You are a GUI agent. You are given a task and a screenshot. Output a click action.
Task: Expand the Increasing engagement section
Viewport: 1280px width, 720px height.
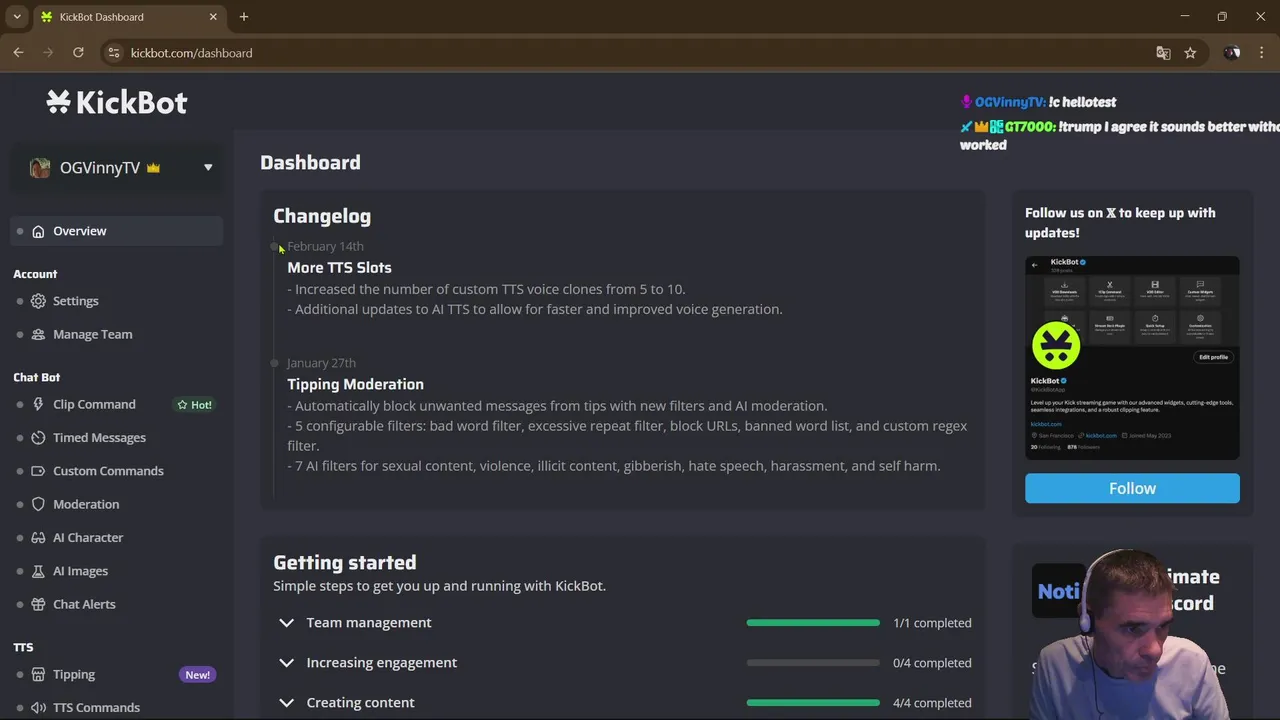286,663
